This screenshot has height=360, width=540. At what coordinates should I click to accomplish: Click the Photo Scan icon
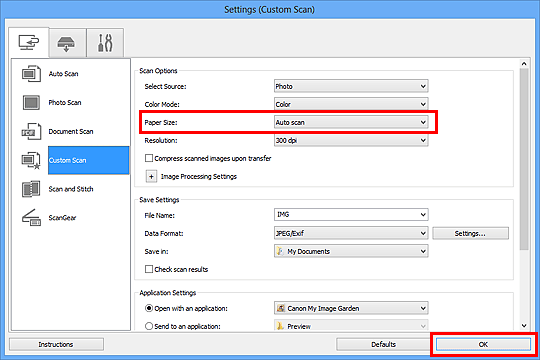31,103
